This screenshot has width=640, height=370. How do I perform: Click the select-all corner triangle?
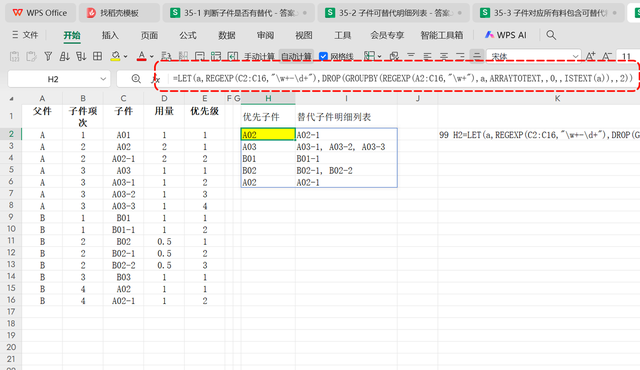[x=11, y=99]
